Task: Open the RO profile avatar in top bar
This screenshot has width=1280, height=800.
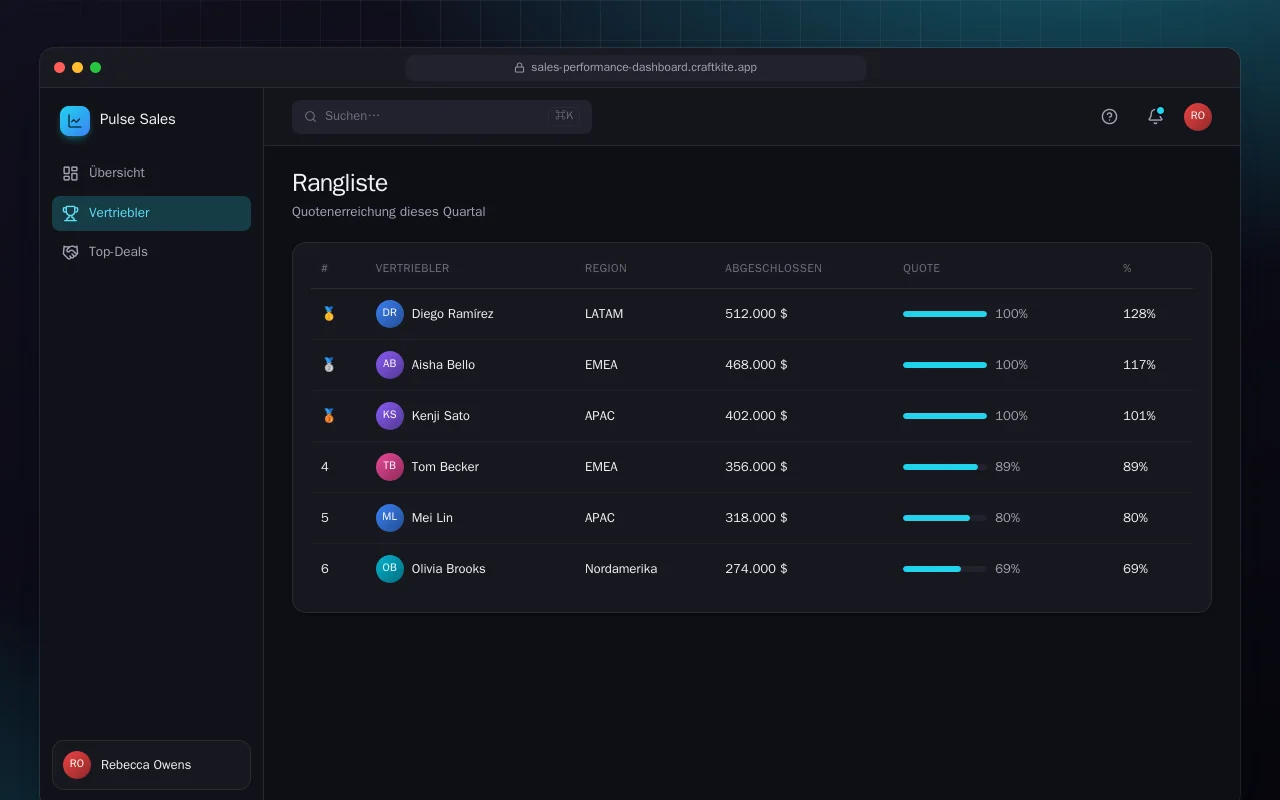Action: tap(1198, 116)
